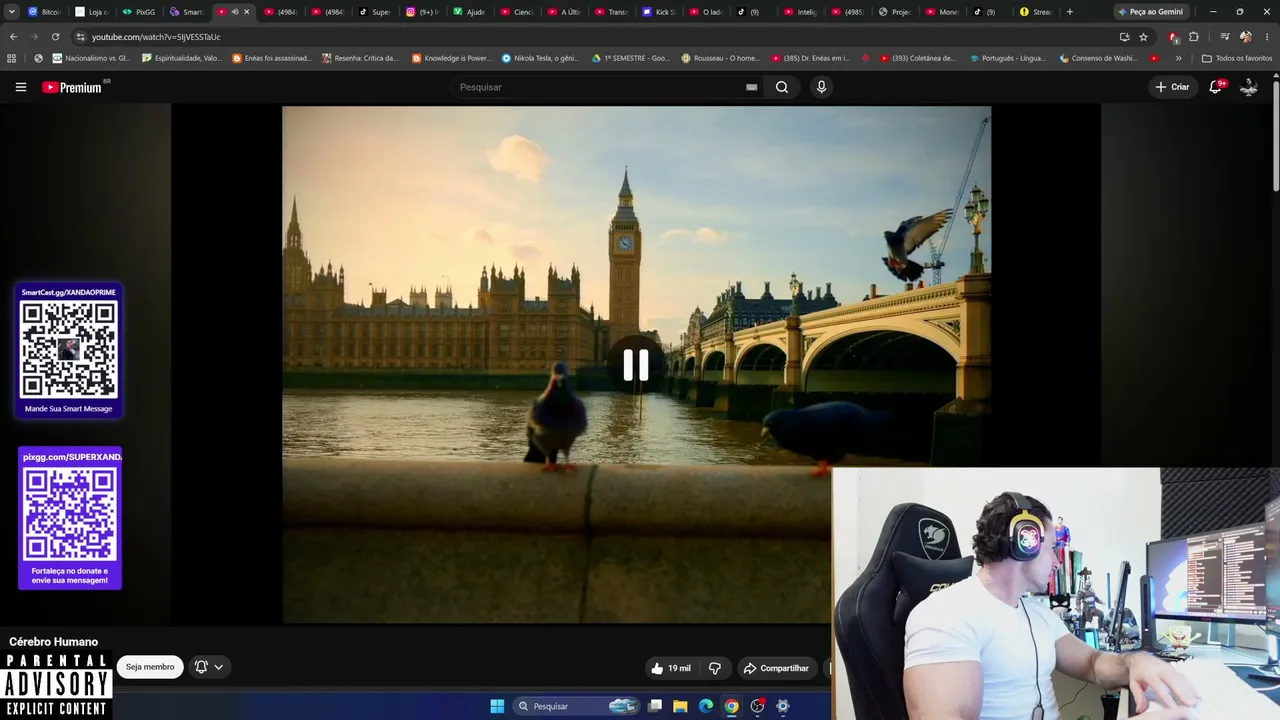Switch to the Ajuda tab
The image size is (1280, 720).
pyautogui.click(x=469, y=12)
